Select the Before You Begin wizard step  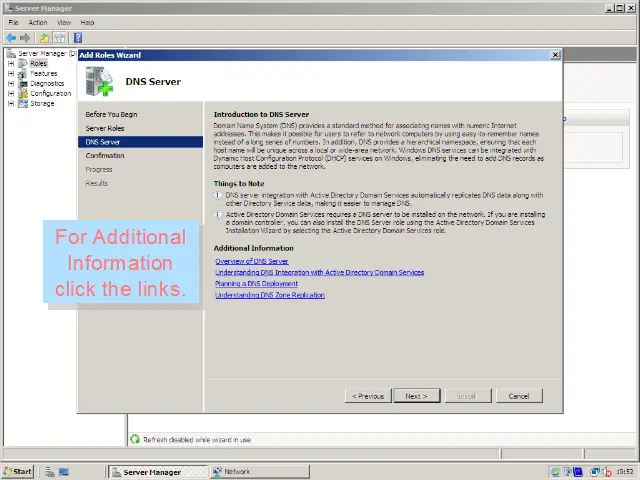(111, 114)
